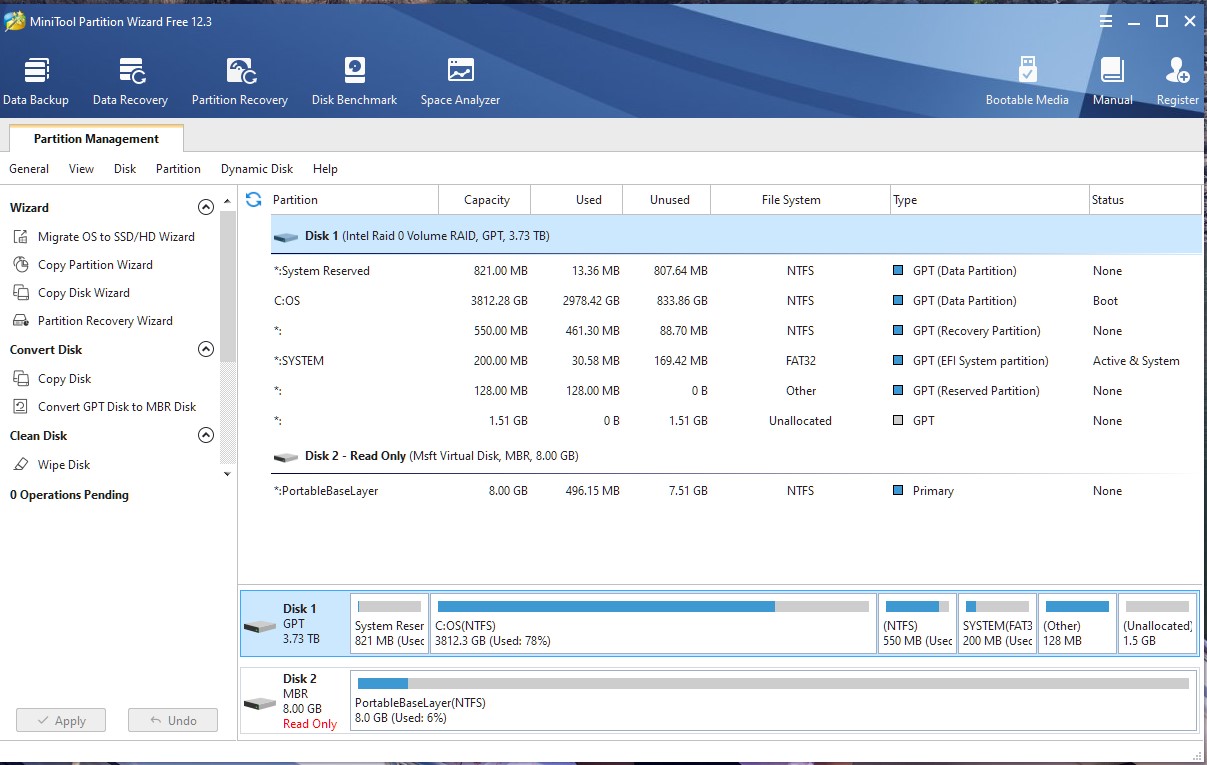Image resolution: width=1207 pixels, height=765 pixels.
Task: Open the hamburger menu in the title bar
Action: pyautogui.click(x=1105, y=21)
